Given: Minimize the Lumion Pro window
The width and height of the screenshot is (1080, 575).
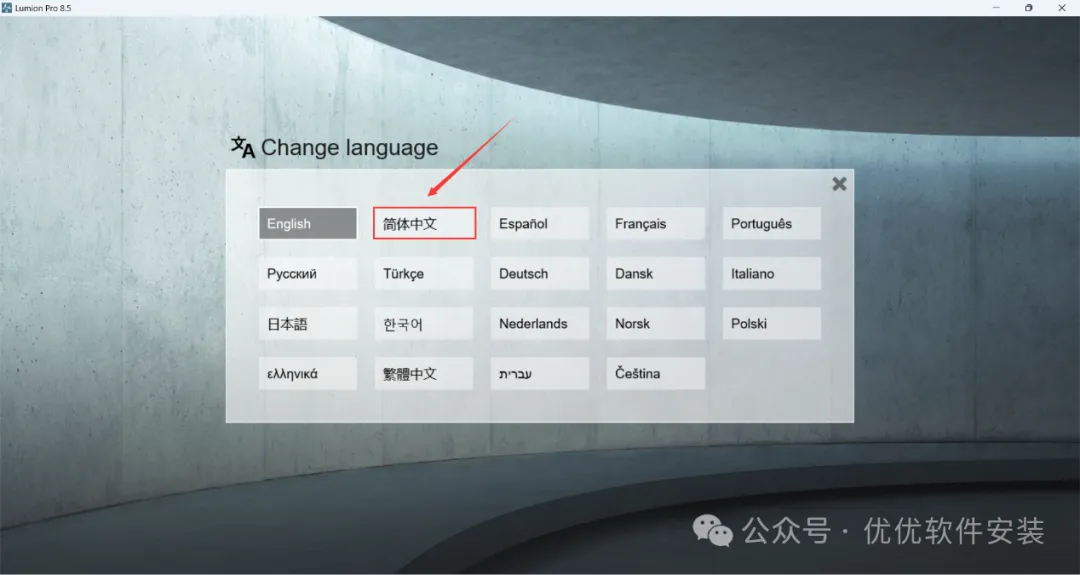Looking at the screenshot, I should [996, 8].
